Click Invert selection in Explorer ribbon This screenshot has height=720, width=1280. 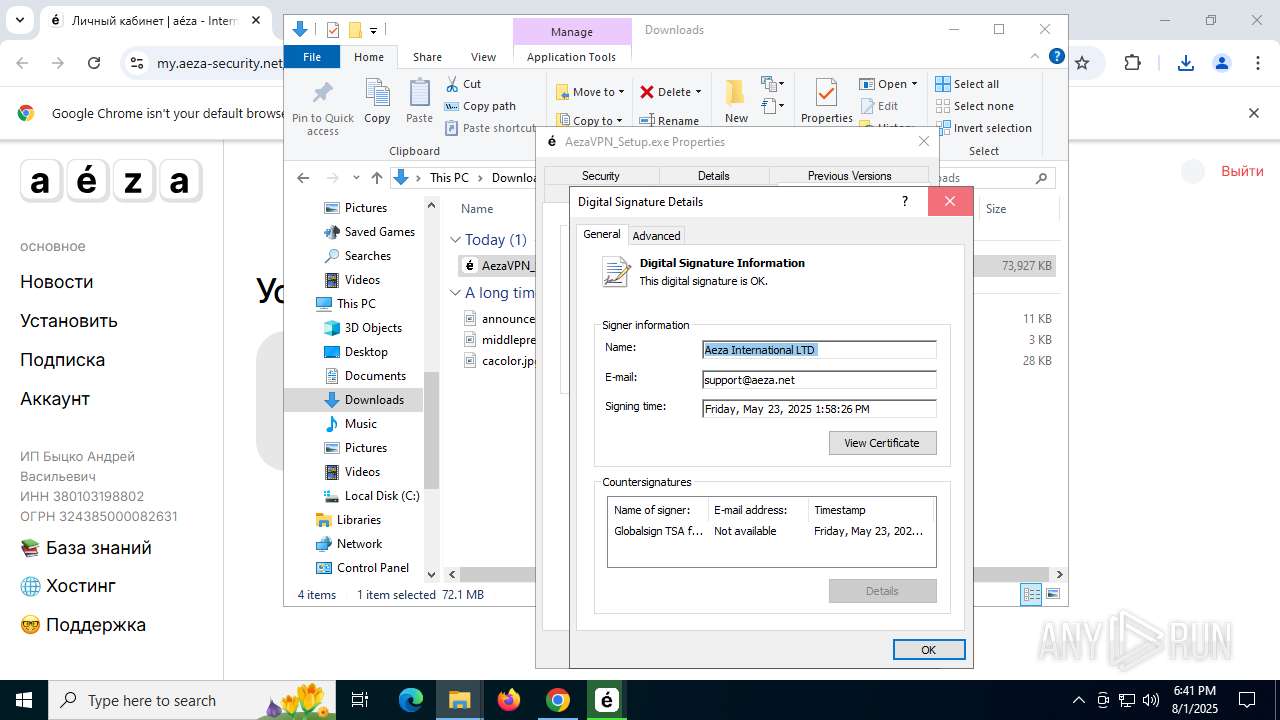click(983, 128)
